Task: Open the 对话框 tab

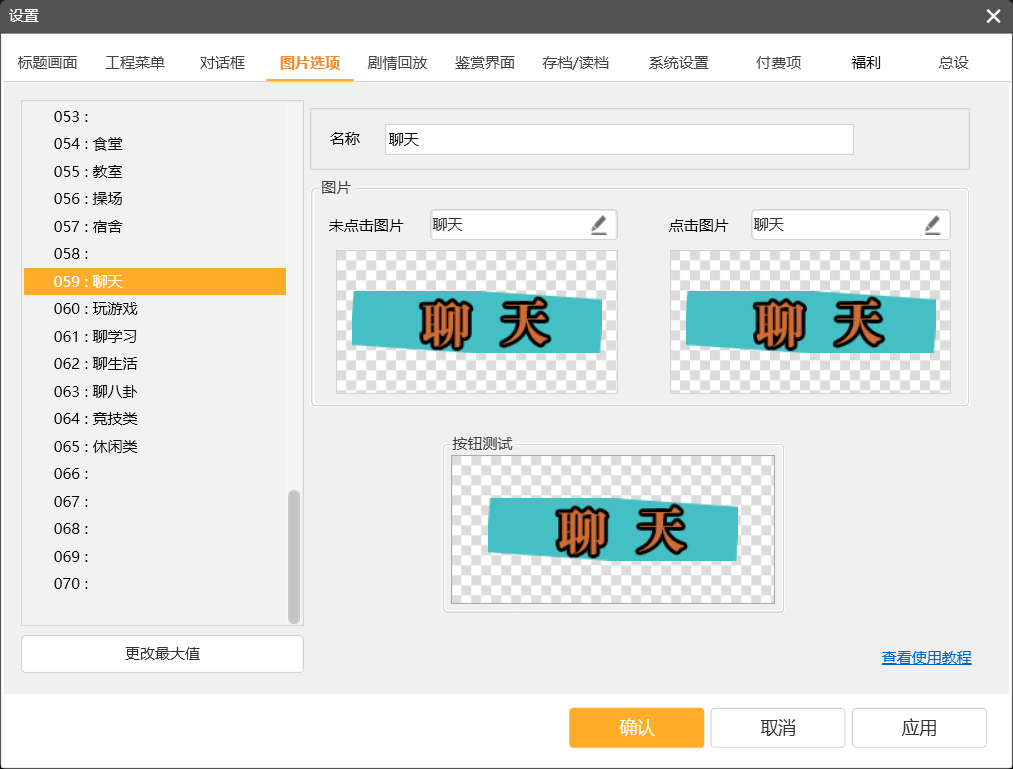Action: tap(222, 62)
